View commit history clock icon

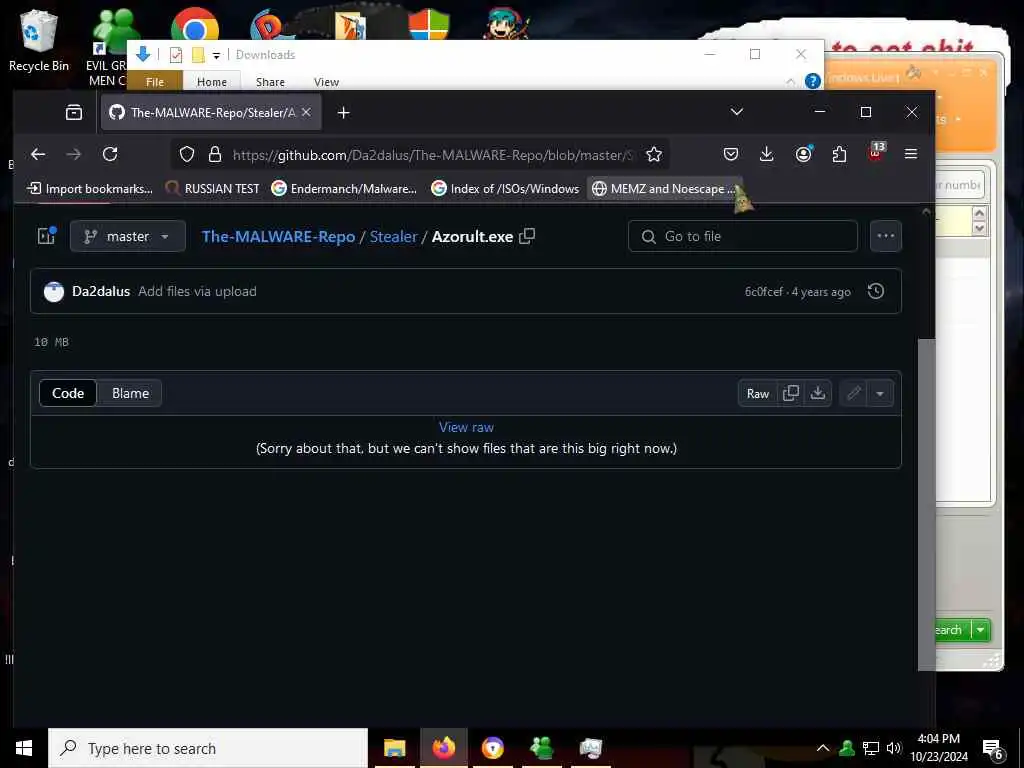(876, 291)
